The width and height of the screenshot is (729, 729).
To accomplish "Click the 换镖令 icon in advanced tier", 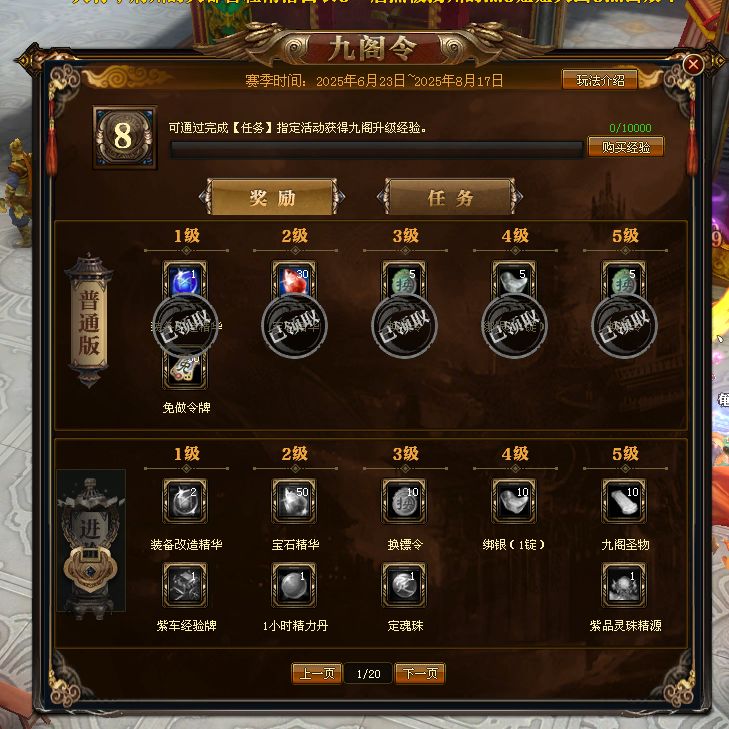I will pos(404,501).
